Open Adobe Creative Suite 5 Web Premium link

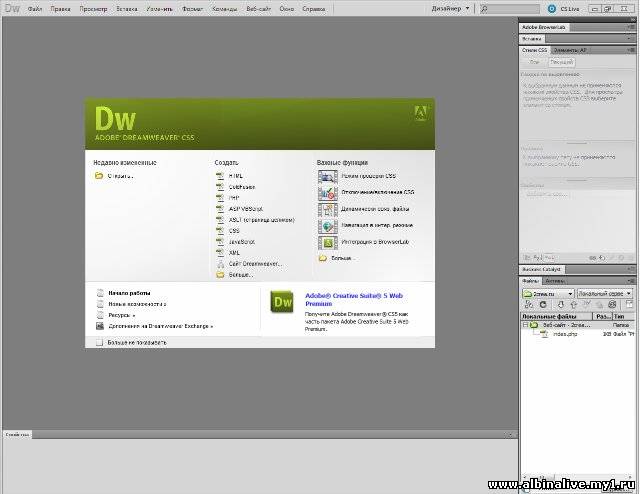point(354,300)
